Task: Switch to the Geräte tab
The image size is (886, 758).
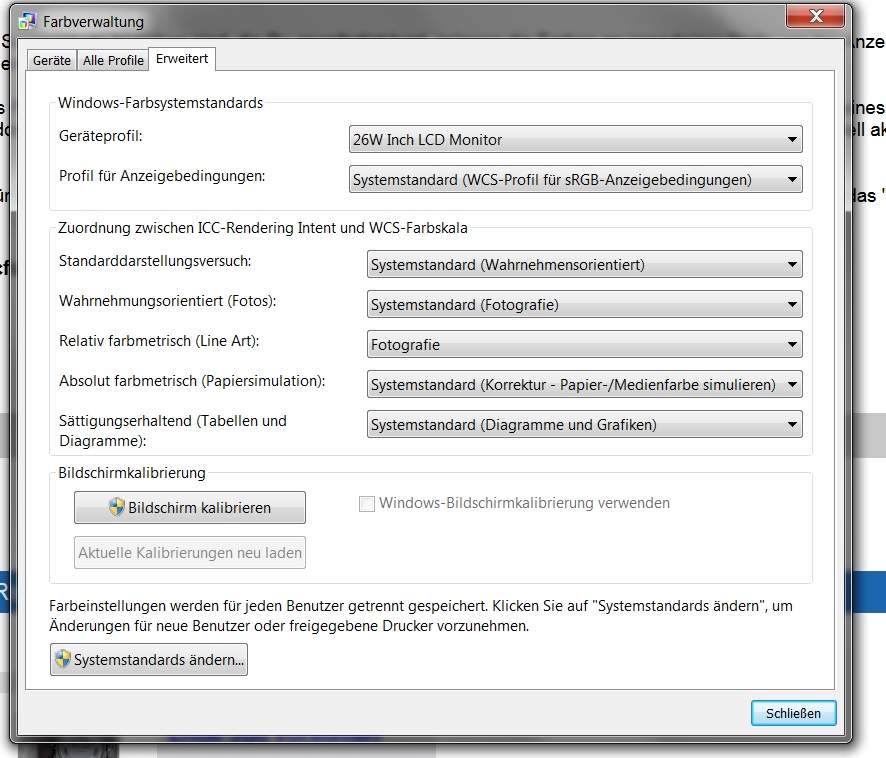Action: point(52,60)
